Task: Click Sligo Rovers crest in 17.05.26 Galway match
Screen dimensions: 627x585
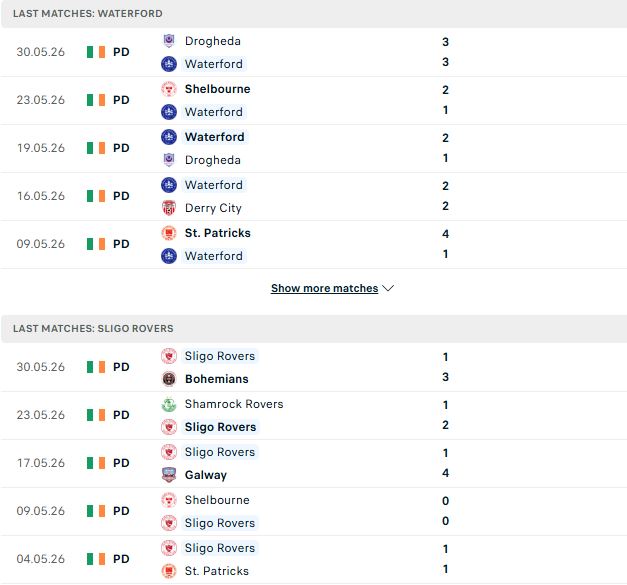Action: 169,452
